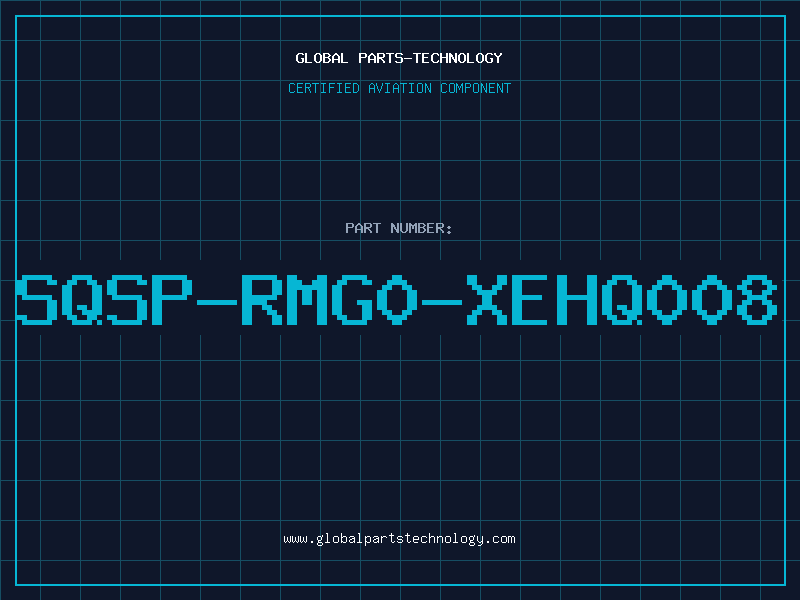800x600 pixels.
Task: Select part number SQSP-RMGO-XEHQ008
Action: coord(397,299)
